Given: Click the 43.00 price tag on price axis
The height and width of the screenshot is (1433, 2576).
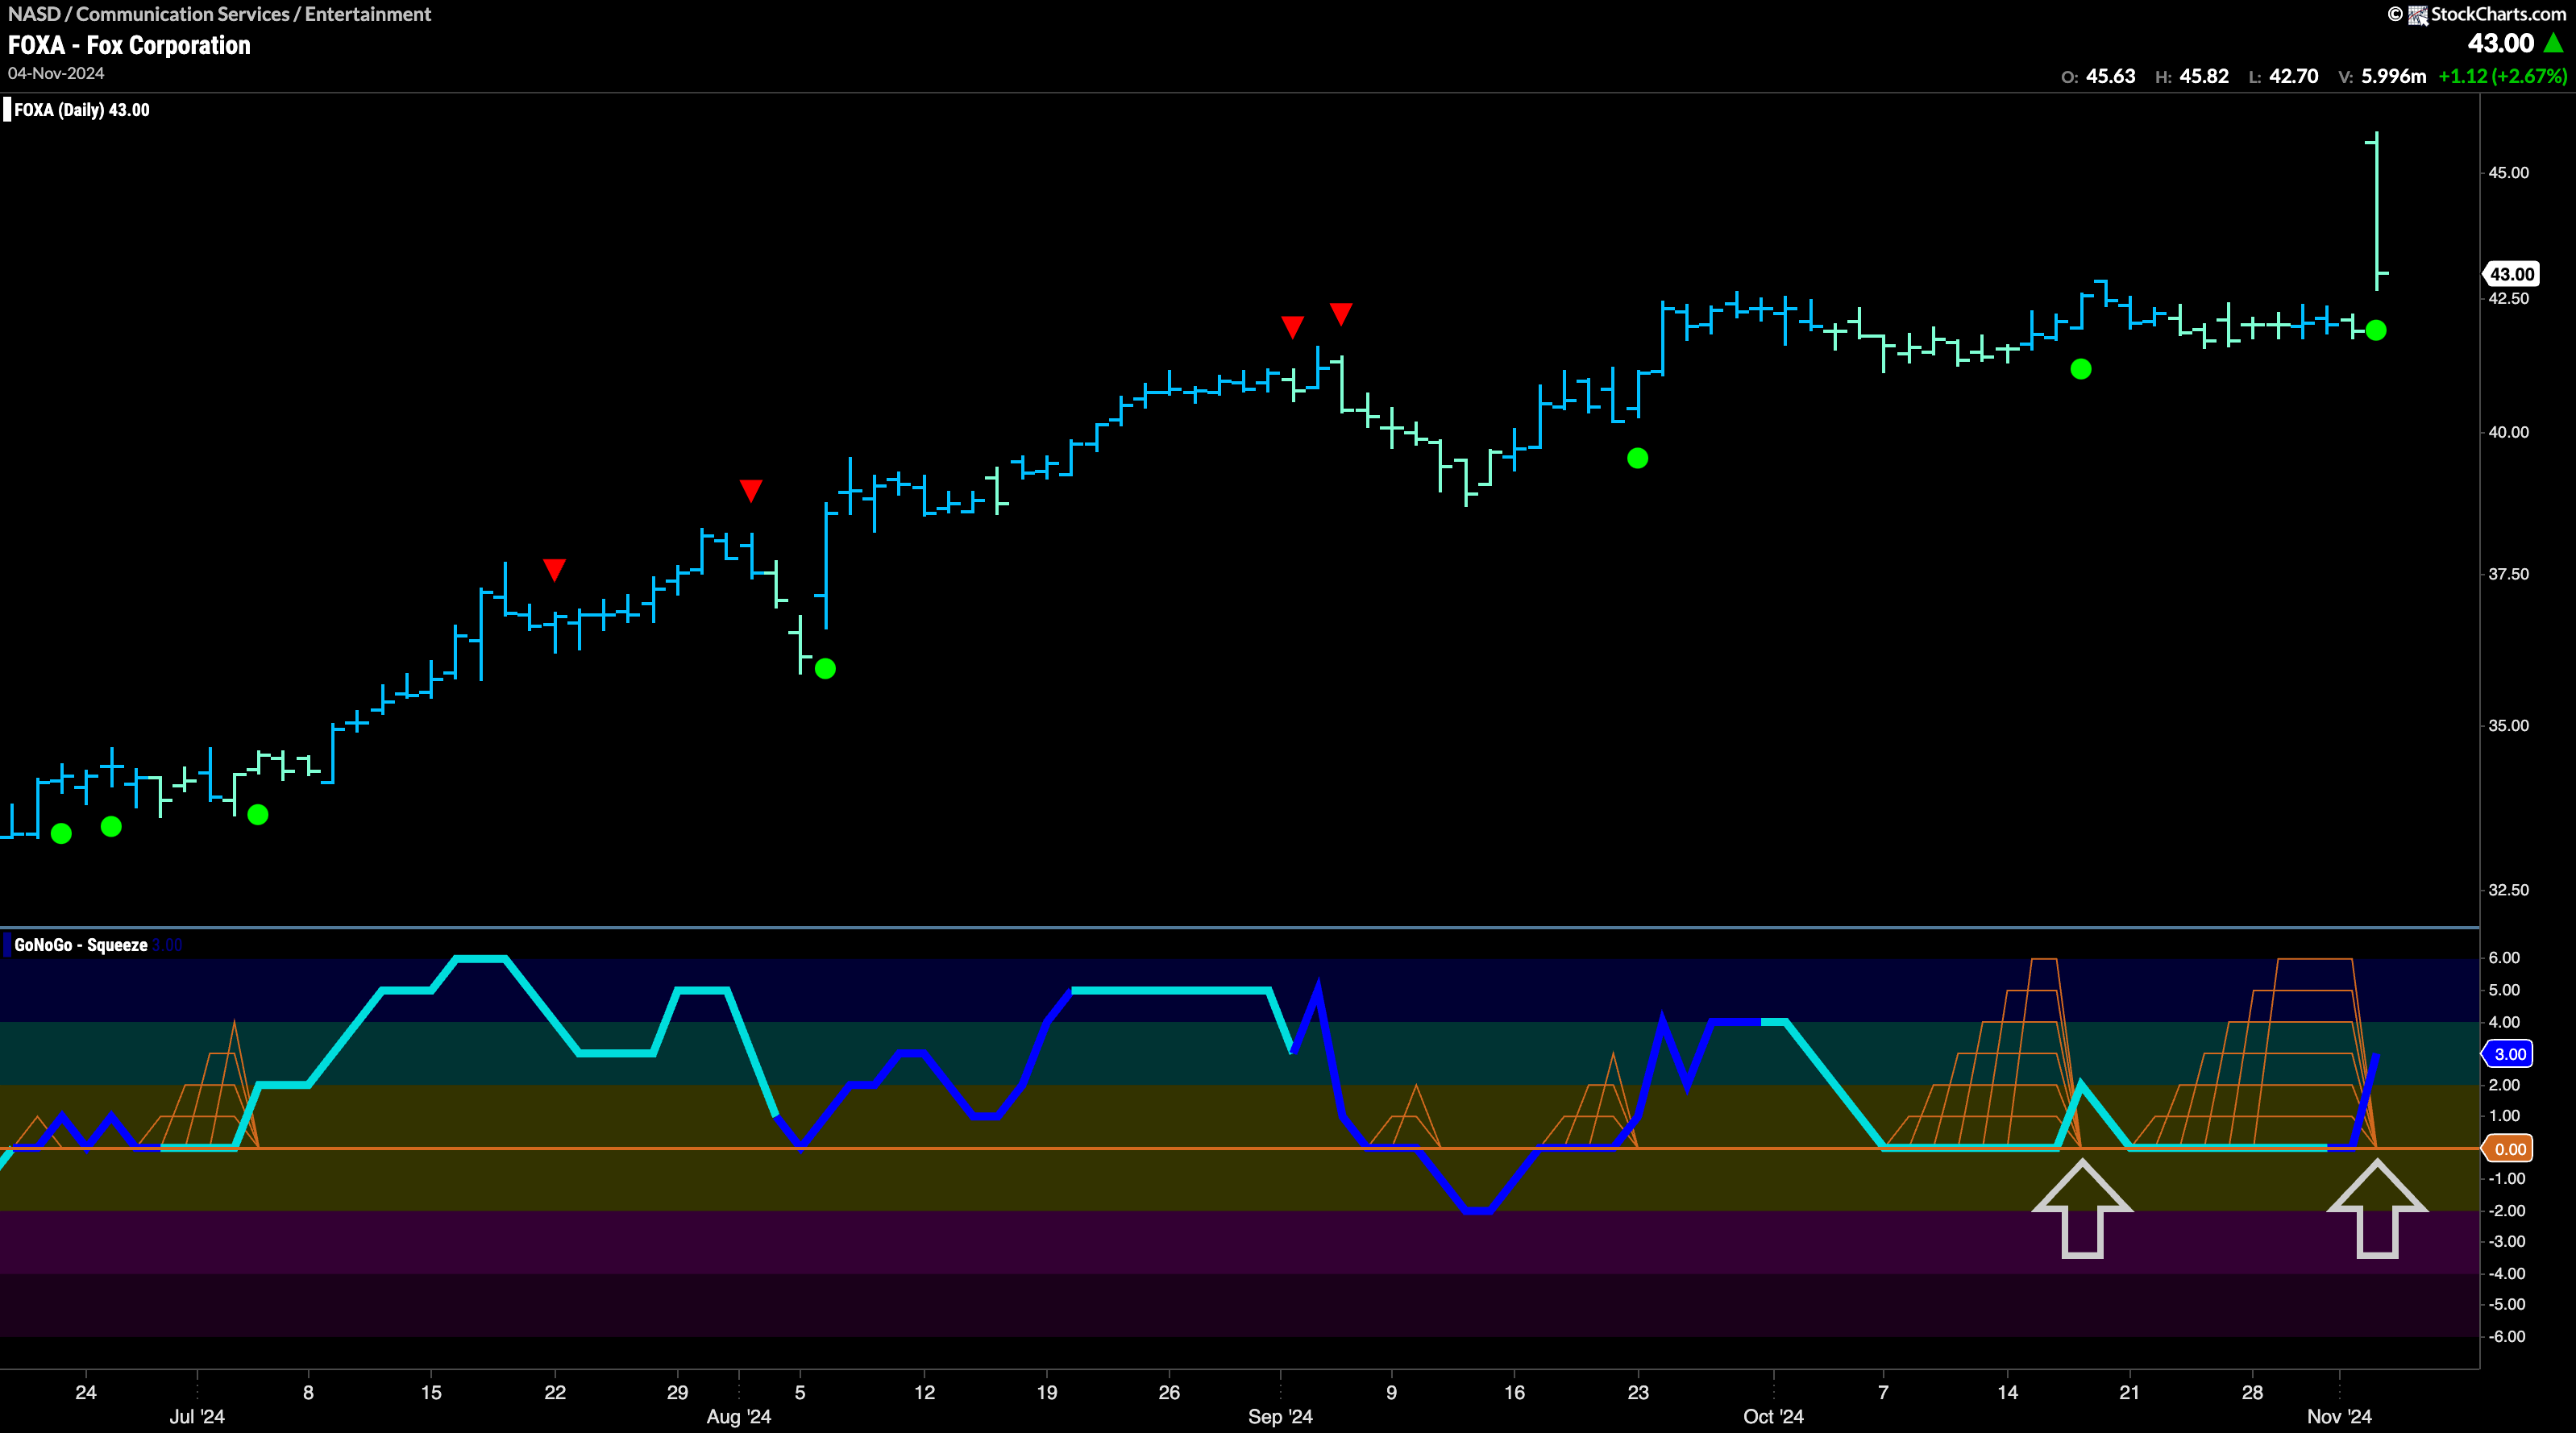Looking at the screenshot, I should tap(2510, 274).
